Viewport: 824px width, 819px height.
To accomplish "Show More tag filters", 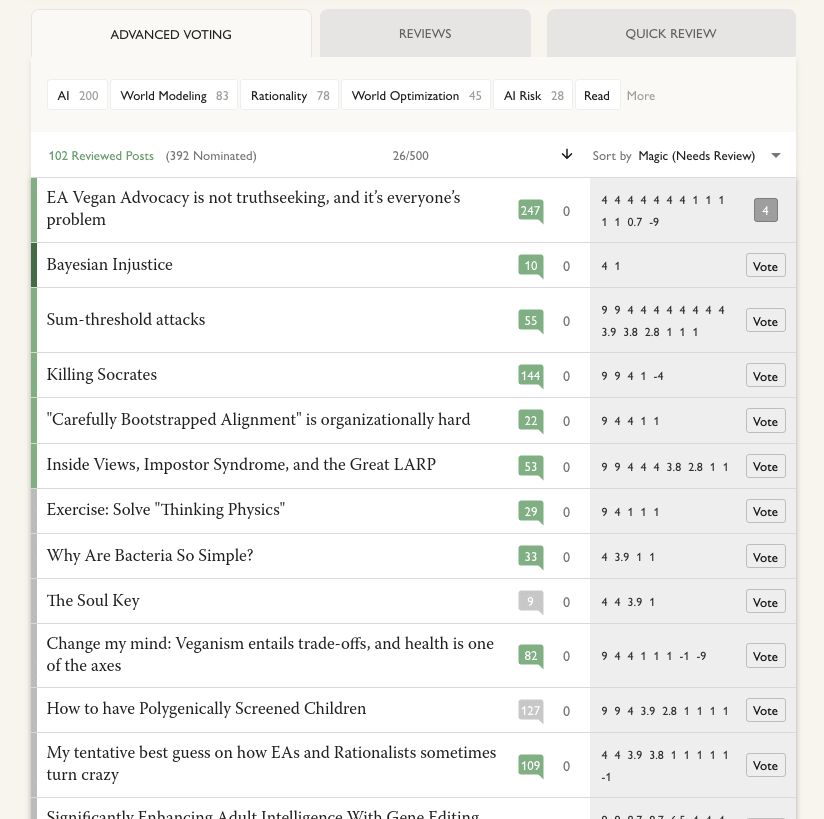I will (x=641, y=96).
